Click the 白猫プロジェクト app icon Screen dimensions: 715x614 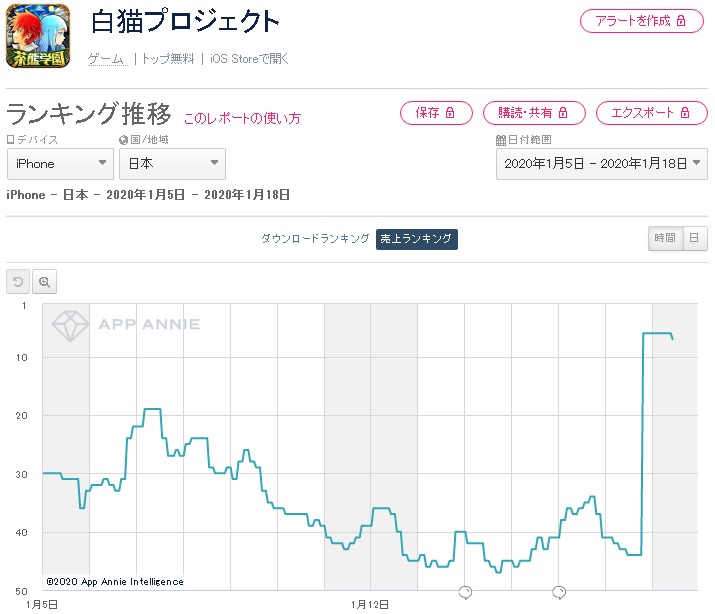[x=39, y=36]
